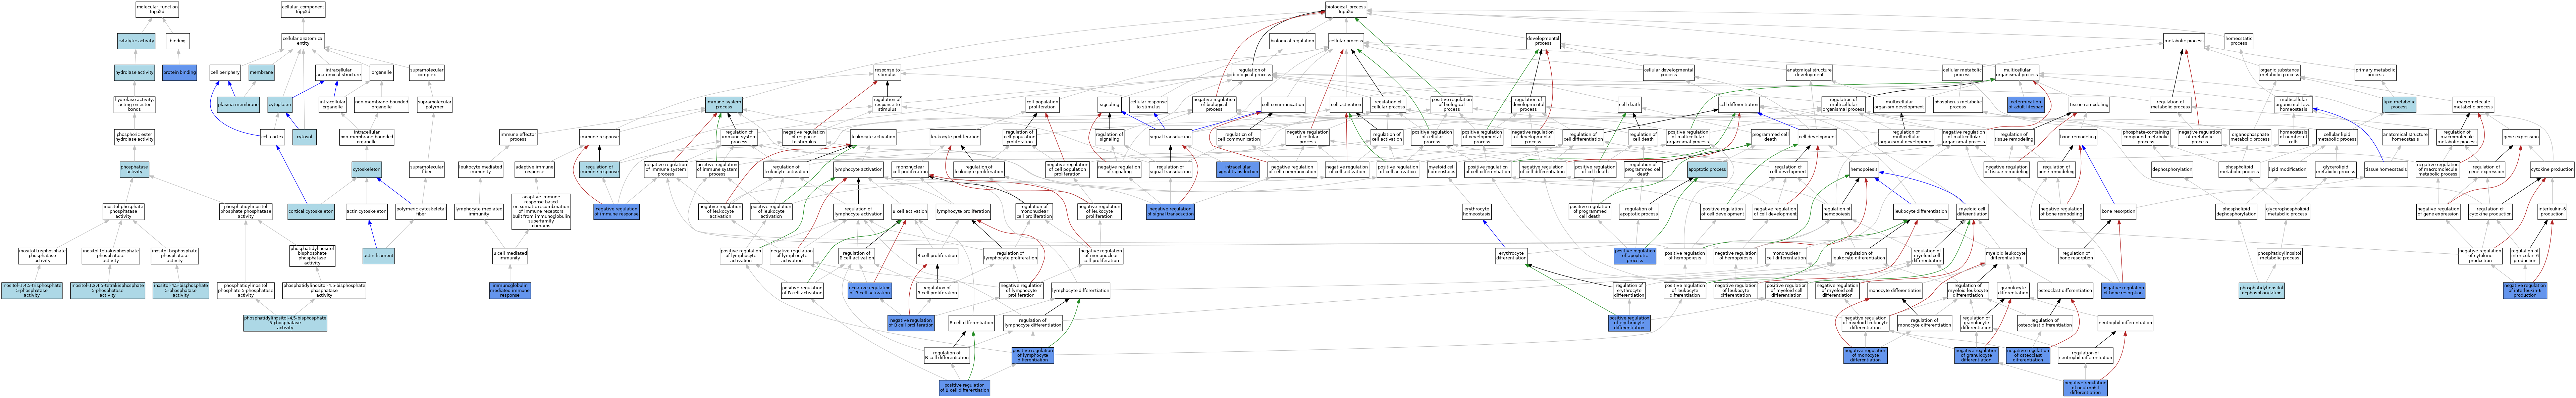This screenshot has width=2576, height=398.
Task: Select phosphatidylinositol-4,5-bisphosphate 5-phosphatase activity node
Action: [x=285, y=323]
